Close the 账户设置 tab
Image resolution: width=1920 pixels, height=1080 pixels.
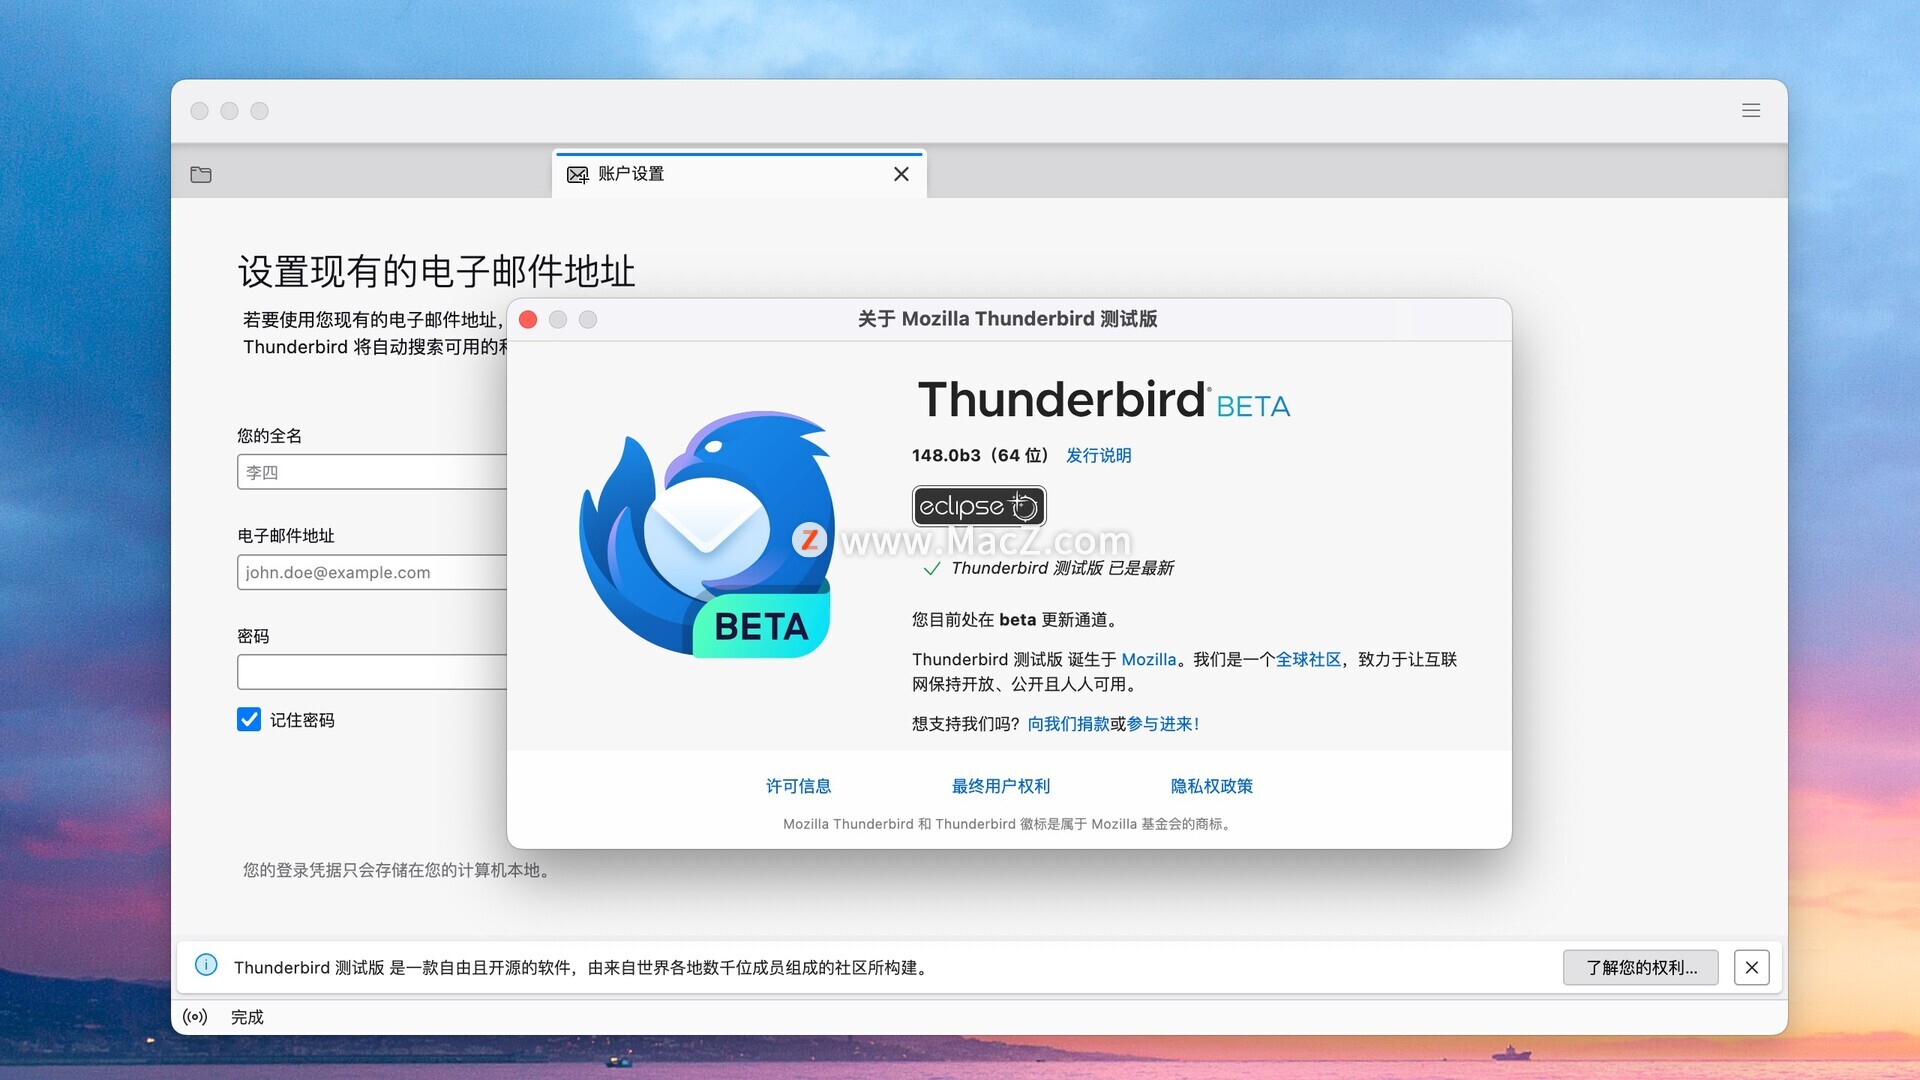coord(901,174)
